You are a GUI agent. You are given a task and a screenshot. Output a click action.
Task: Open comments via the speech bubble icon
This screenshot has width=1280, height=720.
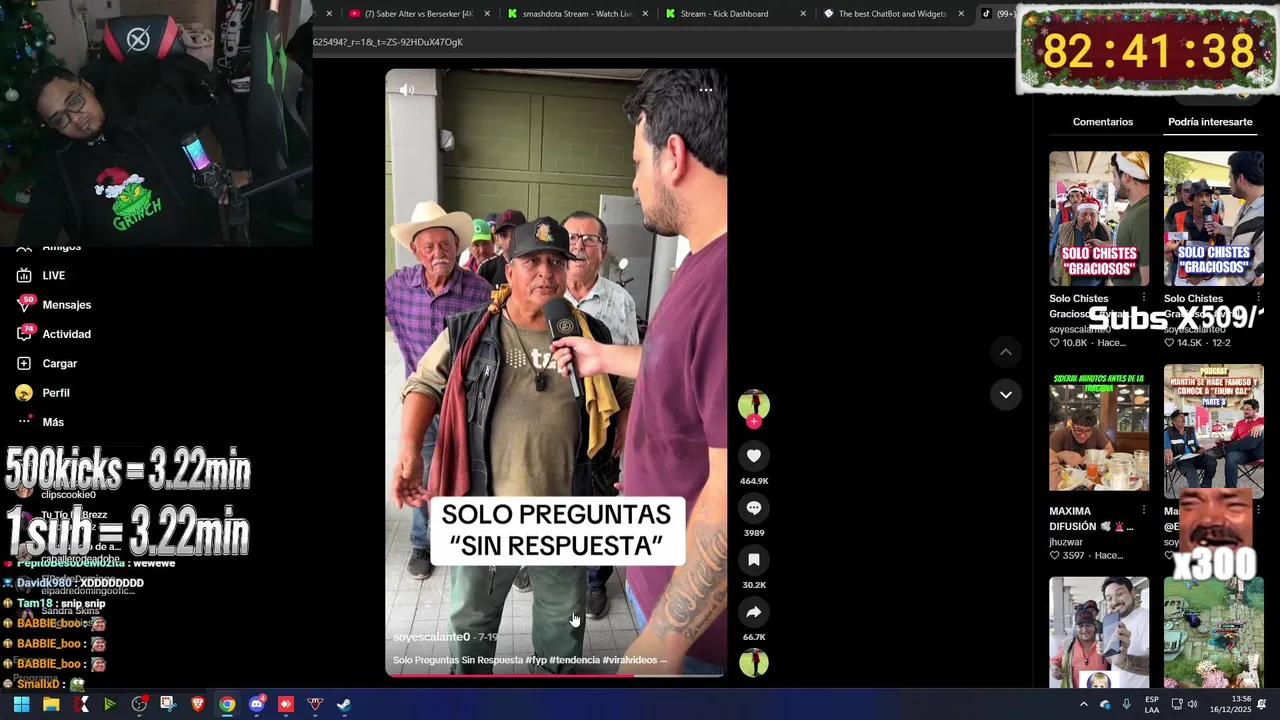click(754, 508)
